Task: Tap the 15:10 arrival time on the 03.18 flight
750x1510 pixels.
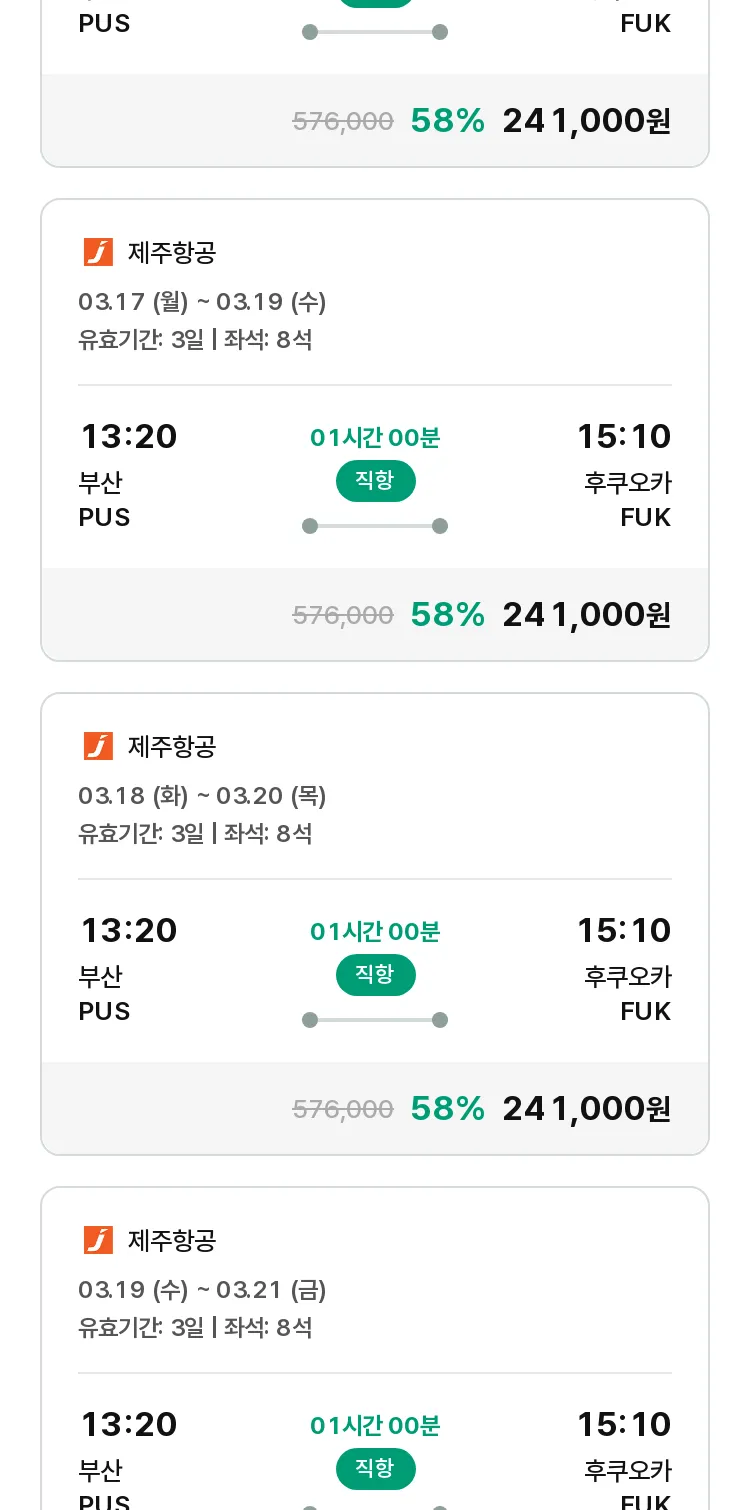Action: click(x=624, y=931)
